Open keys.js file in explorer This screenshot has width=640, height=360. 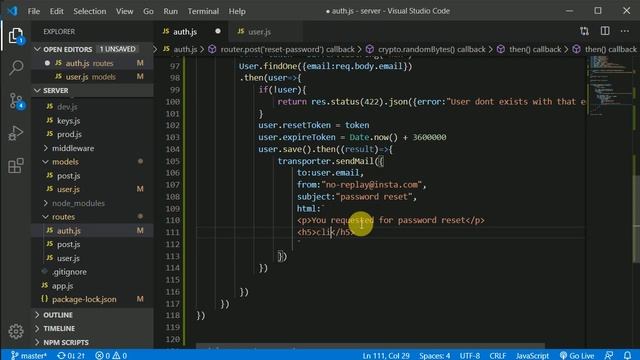(92, 120)
